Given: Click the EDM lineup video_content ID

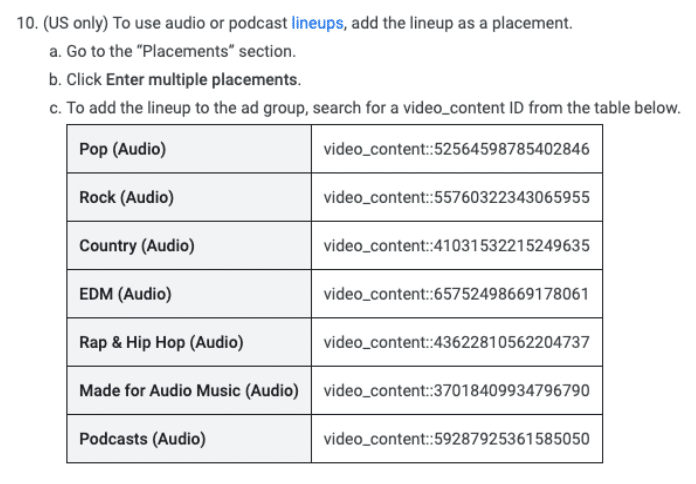Looking at the screenshot, I should 456,294.
